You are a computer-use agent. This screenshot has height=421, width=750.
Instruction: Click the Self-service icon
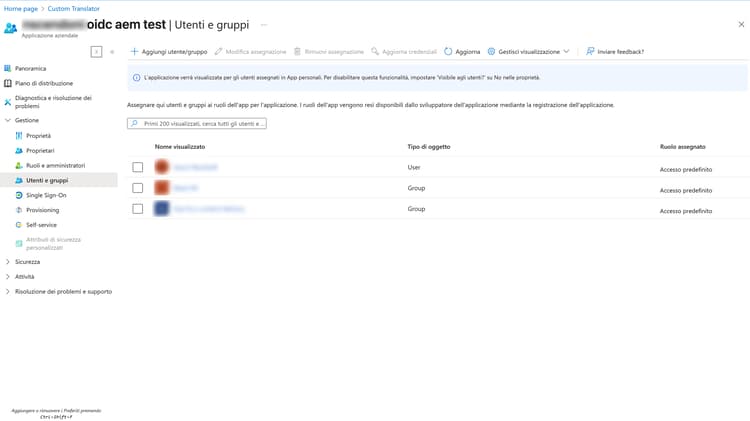[19, 225]
